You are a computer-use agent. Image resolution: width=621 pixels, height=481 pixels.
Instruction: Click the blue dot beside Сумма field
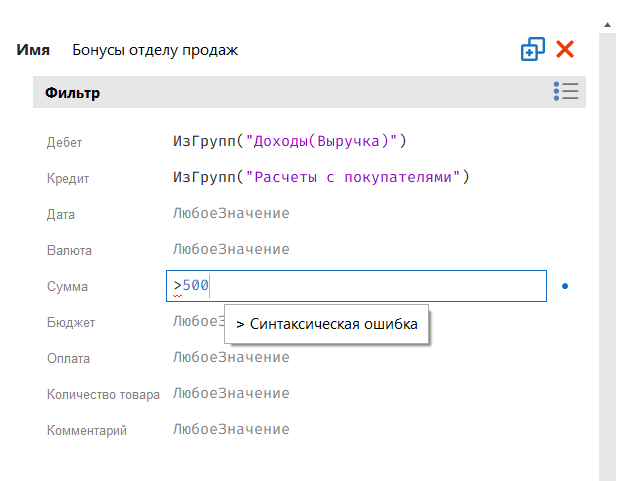565,287
